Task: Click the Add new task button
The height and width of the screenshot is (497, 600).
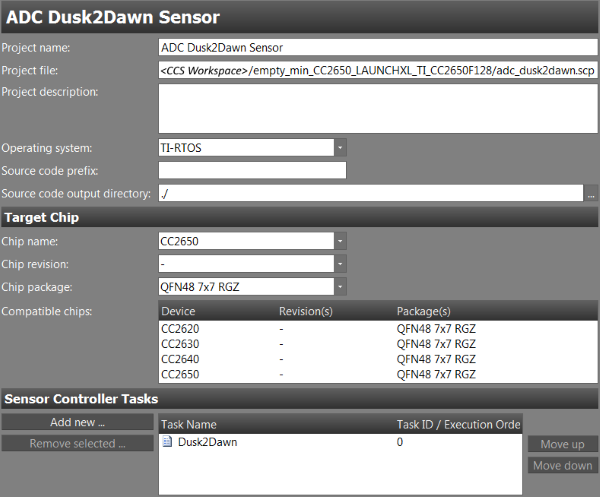Action: click(77, 422)
